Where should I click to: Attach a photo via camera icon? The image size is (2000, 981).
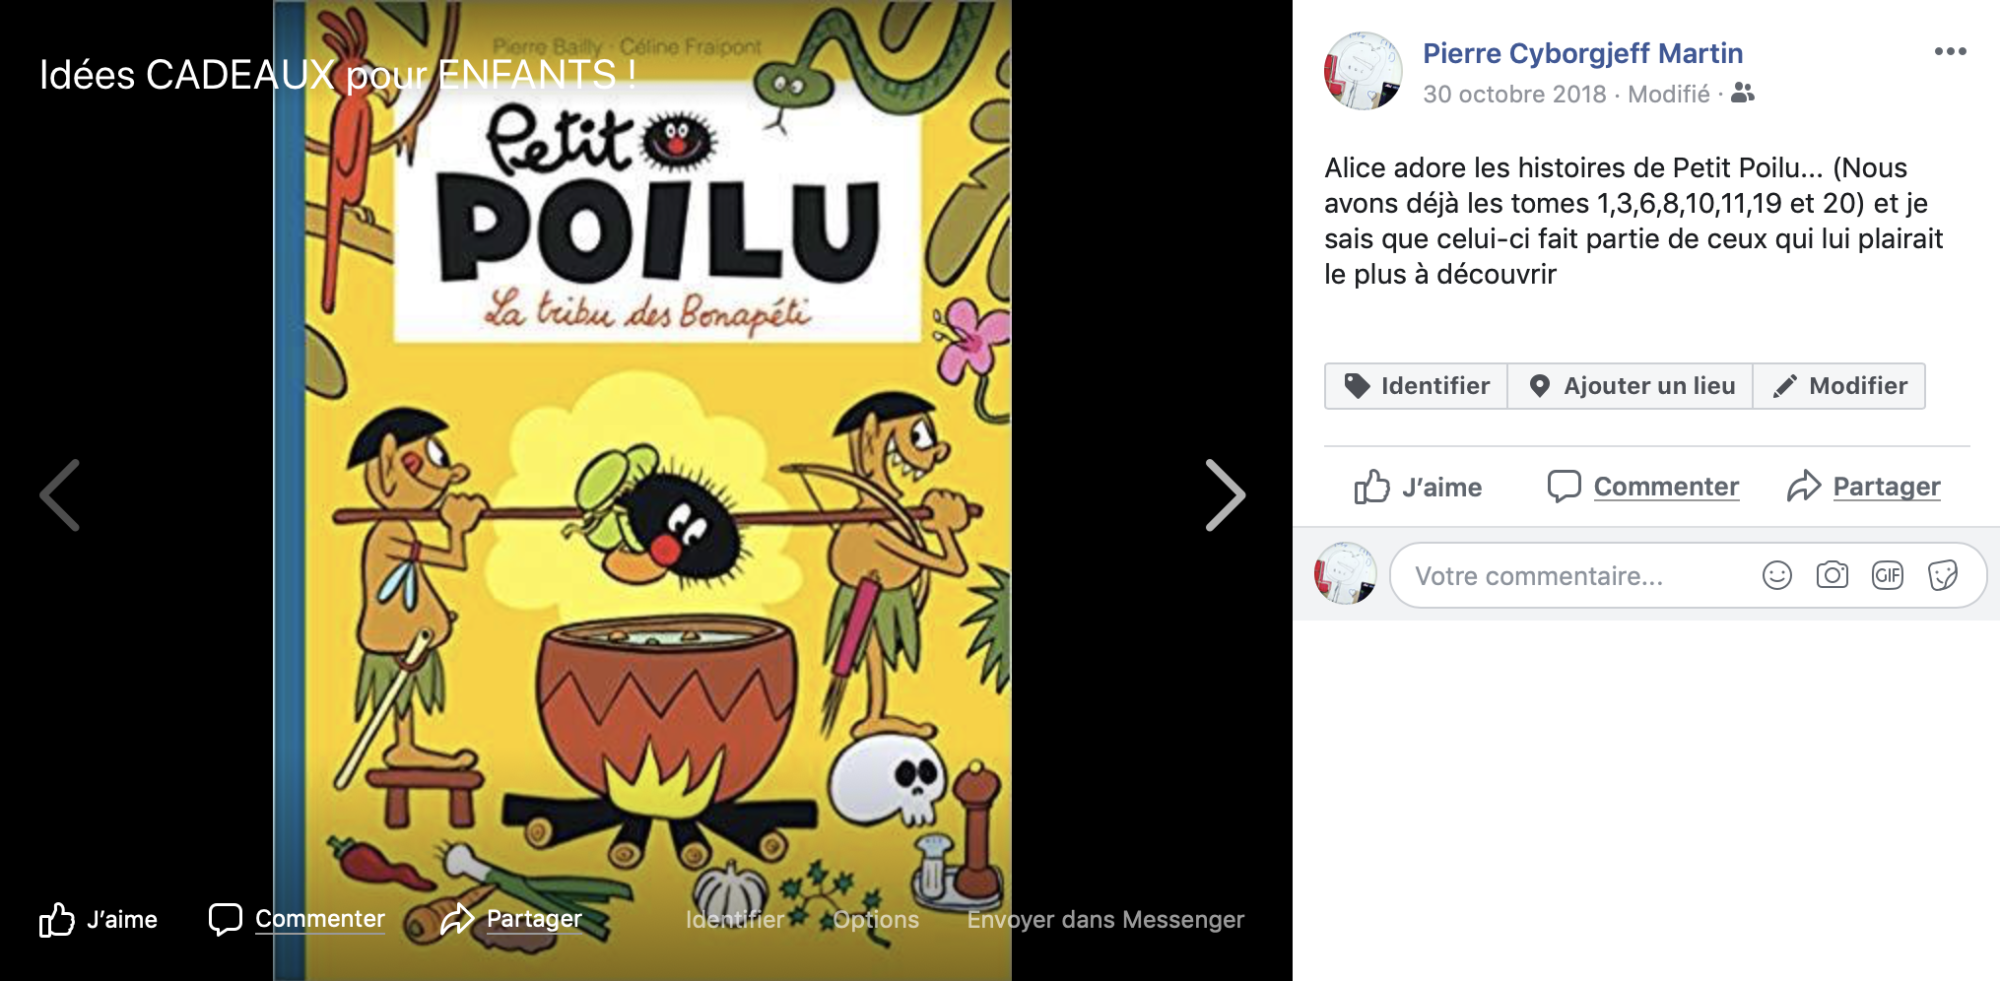tap(1832, 575)
